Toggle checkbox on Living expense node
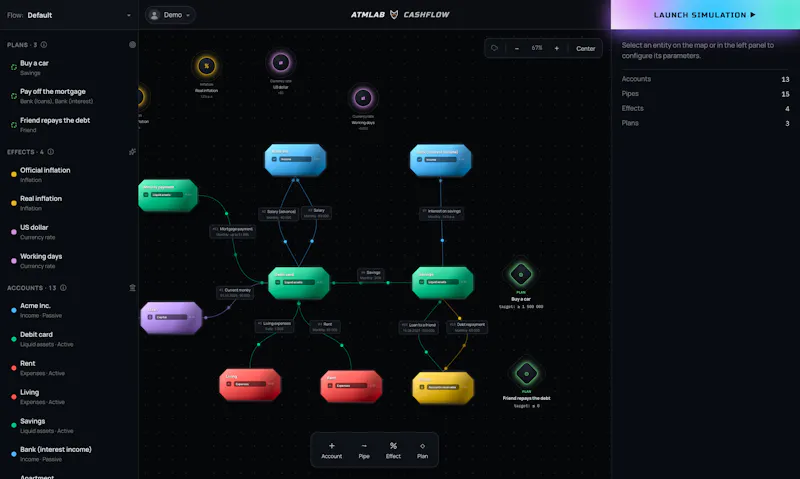This screenshot has height=479, width=800. point(229,384)
